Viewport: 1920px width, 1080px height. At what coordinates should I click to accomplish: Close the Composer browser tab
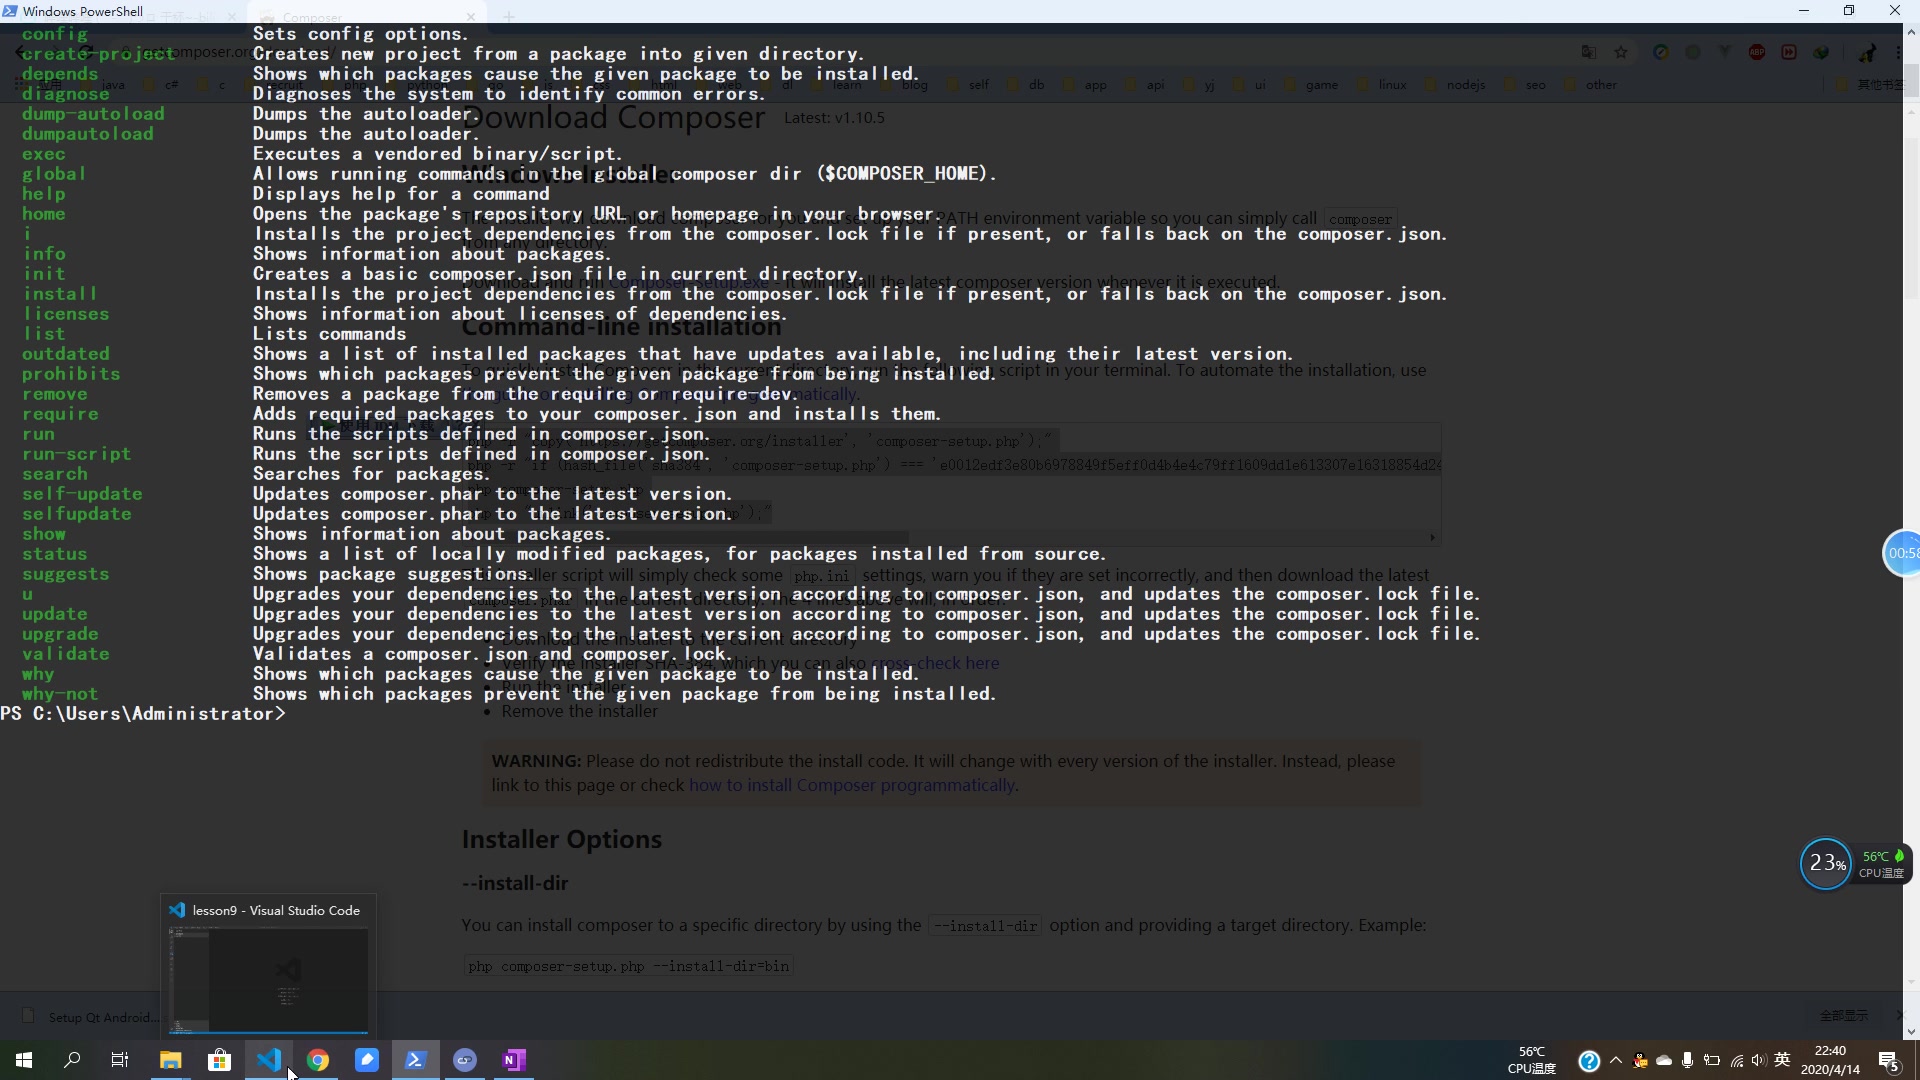470,17
